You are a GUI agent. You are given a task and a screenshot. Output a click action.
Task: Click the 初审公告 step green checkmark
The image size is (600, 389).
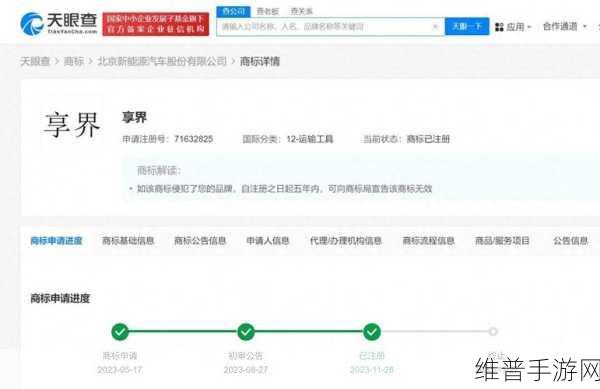pos(246,332)
